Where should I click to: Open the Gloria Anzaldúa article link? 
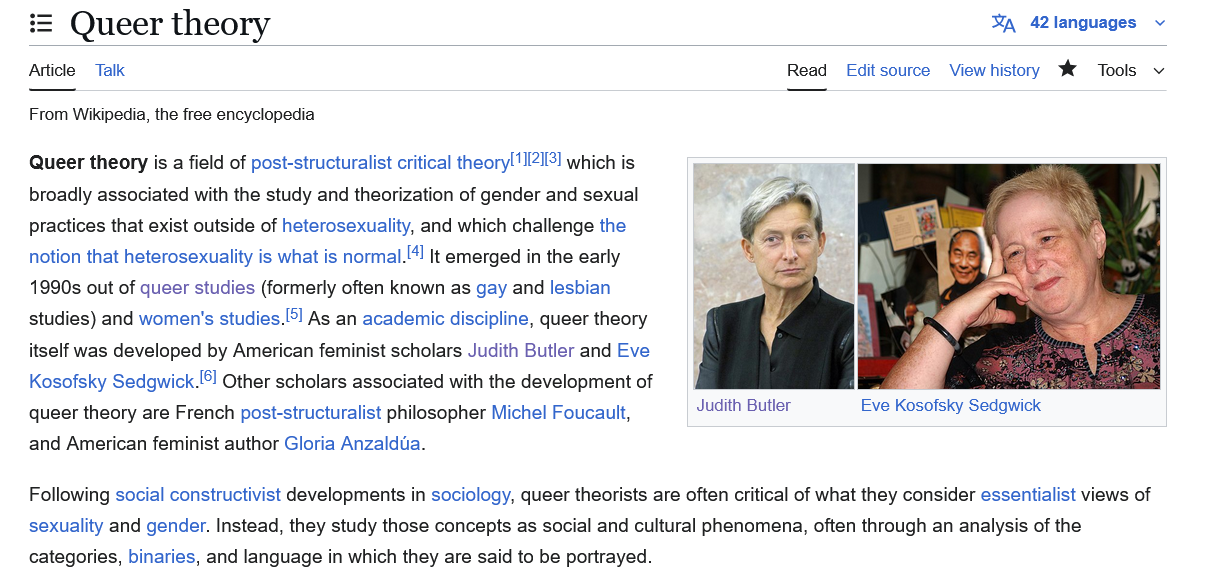354,443
